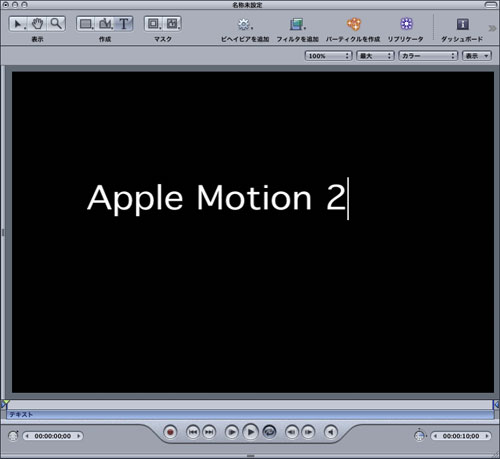This screenshot has width=500, height=459.
Task: Go to start of project
Action: tap(193, 432)
